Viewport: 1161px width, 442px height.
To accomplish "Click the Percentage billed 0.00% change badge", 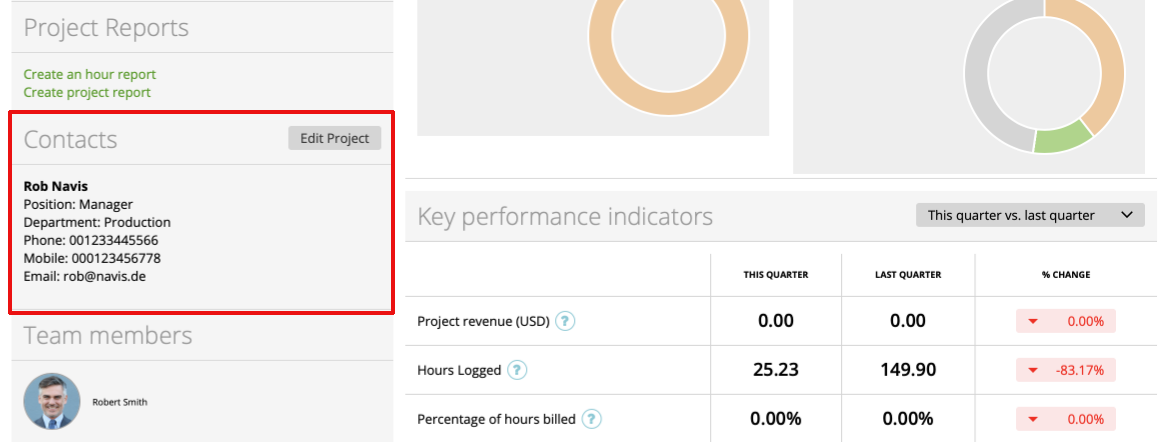I will point(1065,419).
